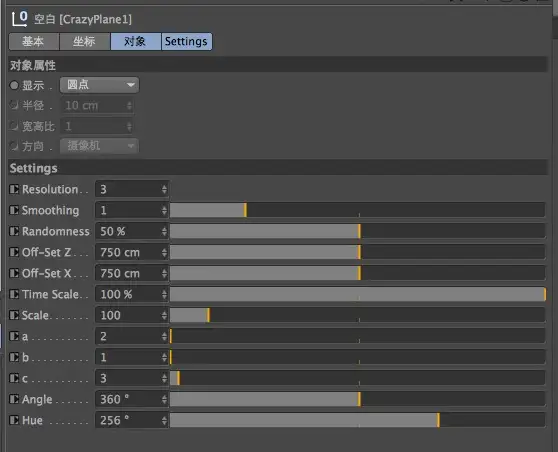Image resolution: width=558 pixels, height=452 pixels.
Task: Click the slider bar for parameter c
Action: 358,378
